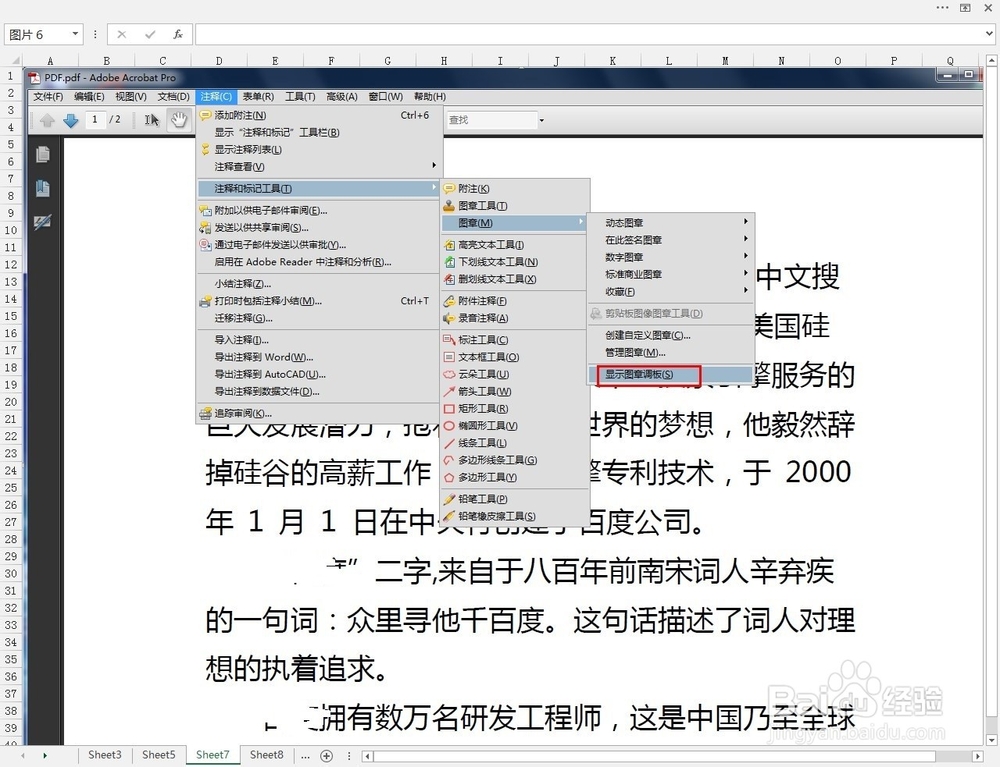Open the Signatures panel icon in sidebar
The width and height of the screenshot is (1000, 767).
point(43,222)
